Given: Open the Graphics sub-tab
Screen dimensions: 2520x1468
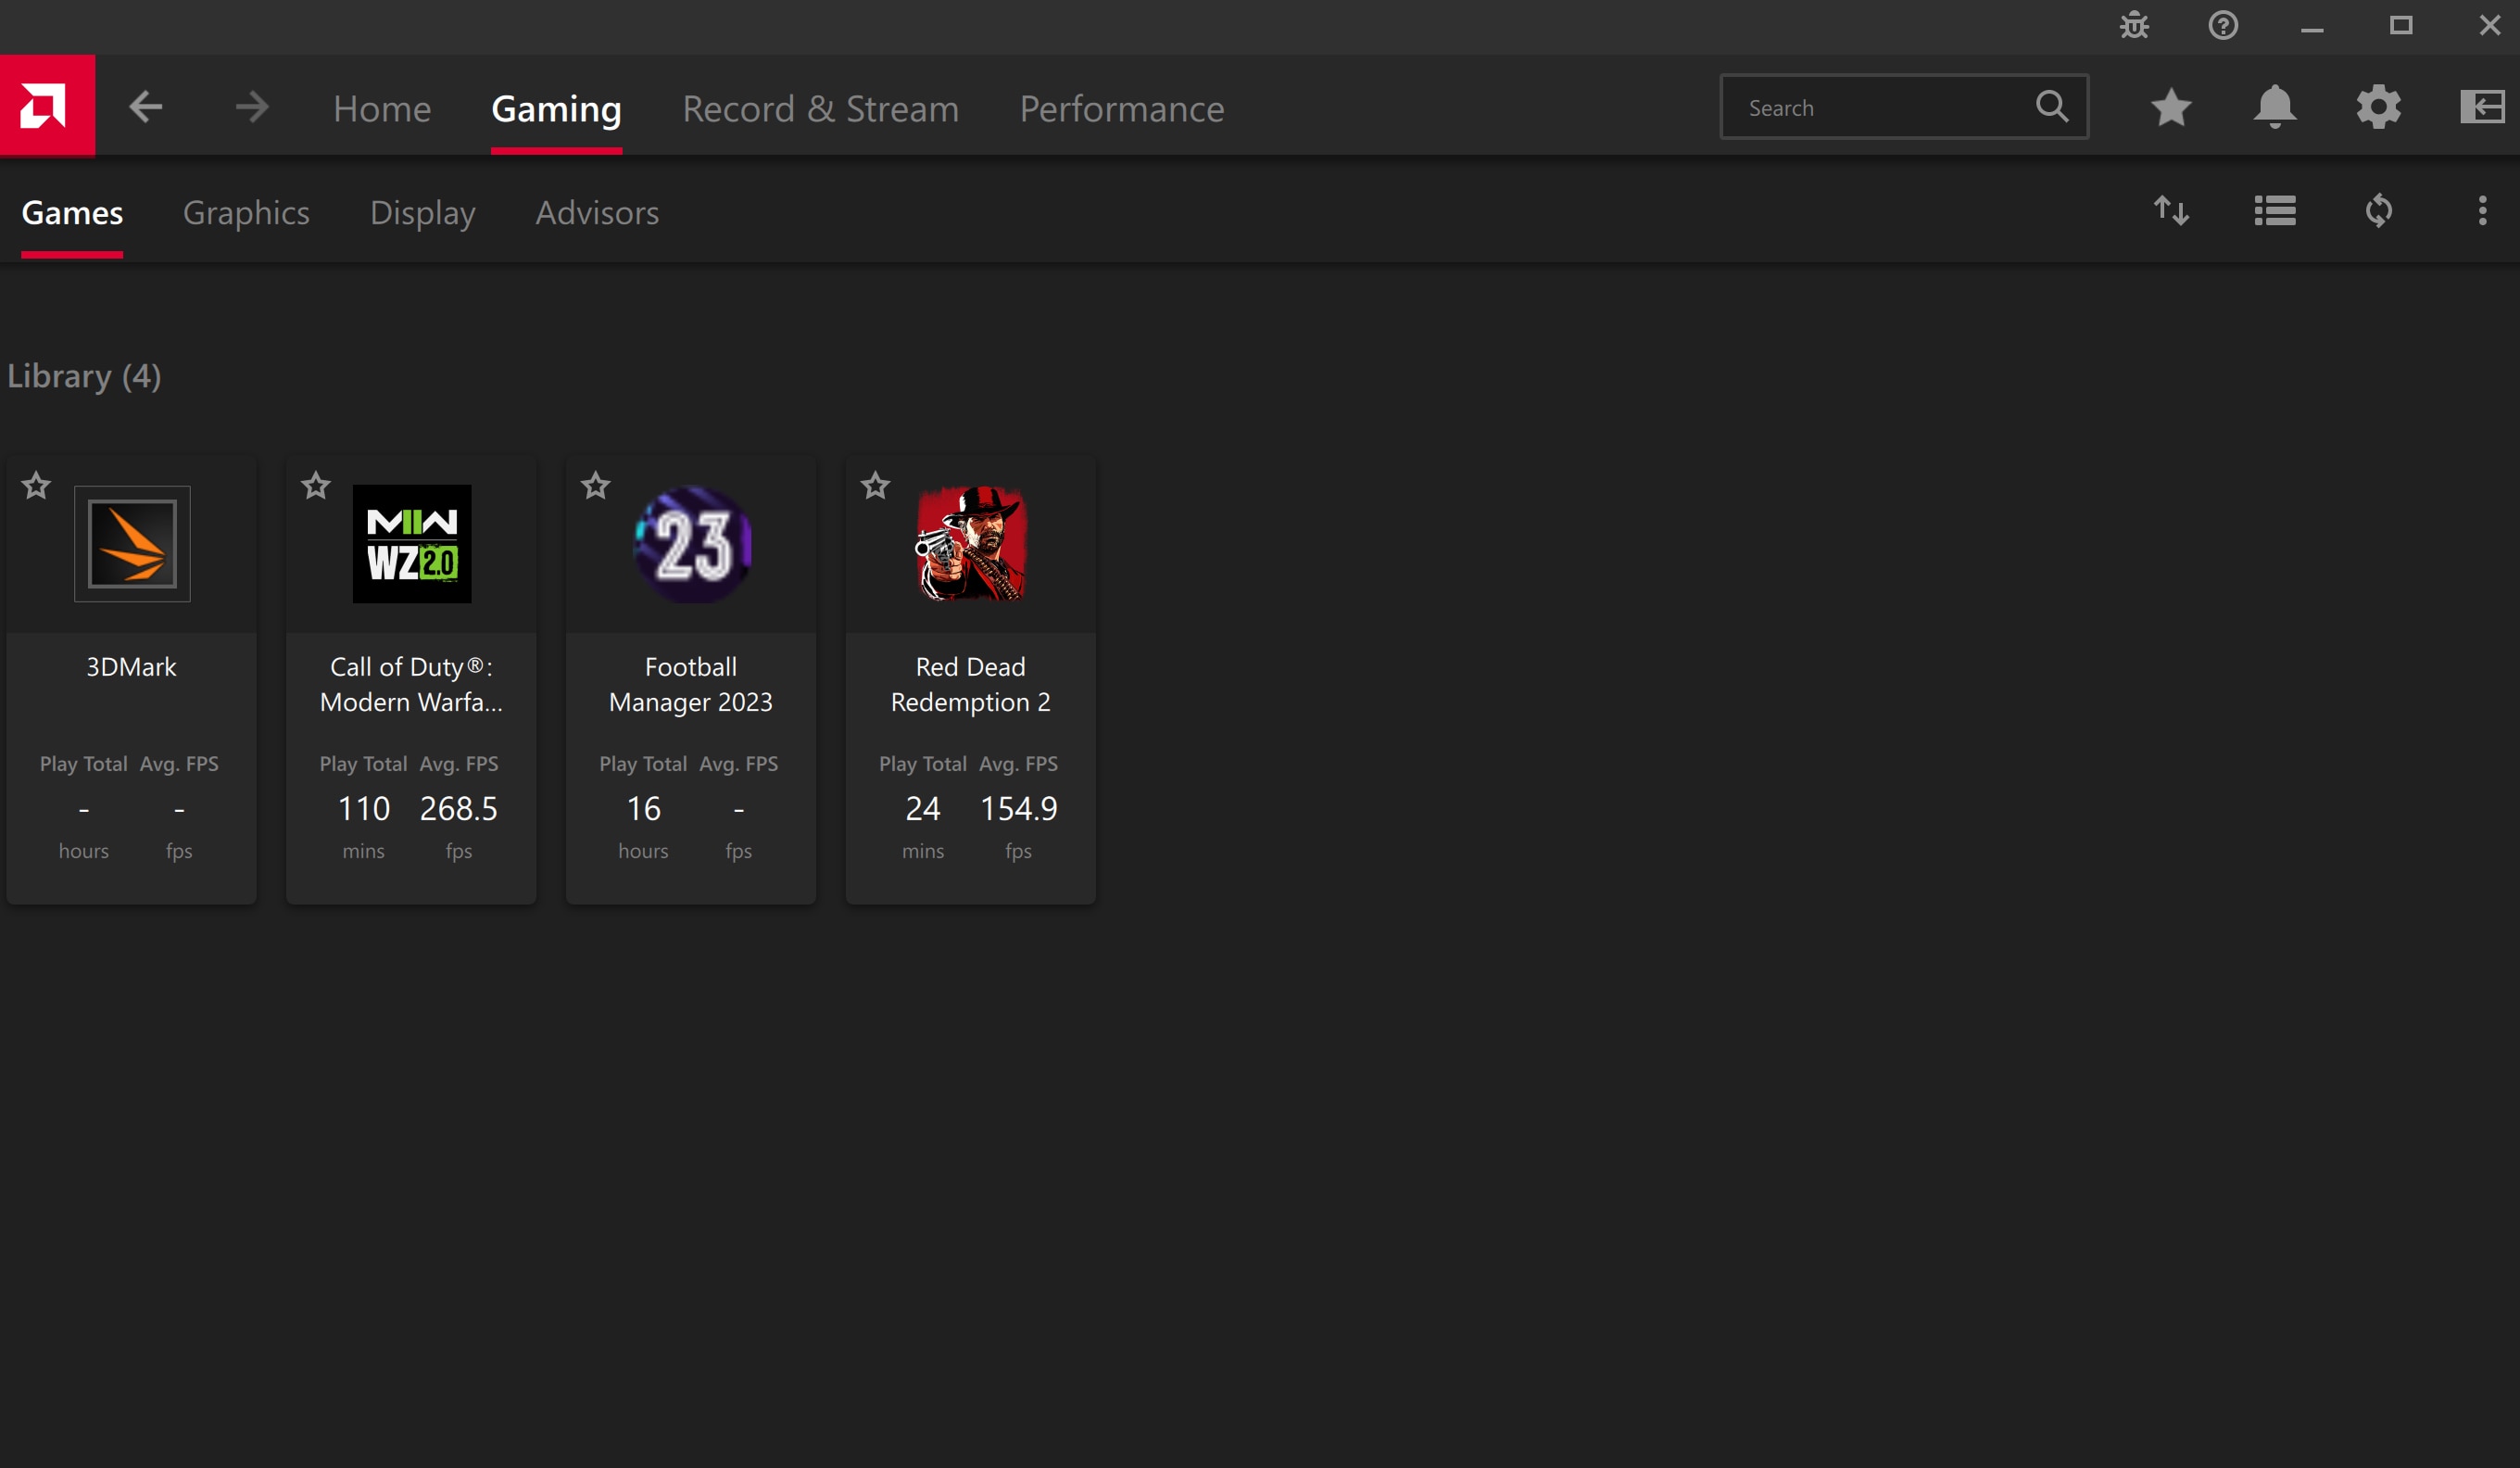Looking at the screenshot, I should [246, 212].
